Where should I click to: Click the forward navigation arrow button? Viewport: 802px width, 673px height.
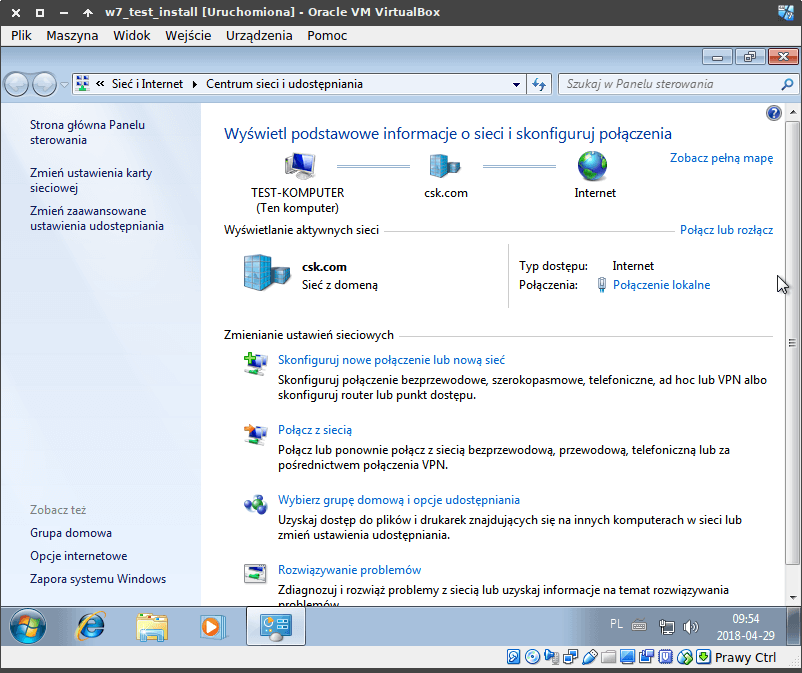[44, 84]
